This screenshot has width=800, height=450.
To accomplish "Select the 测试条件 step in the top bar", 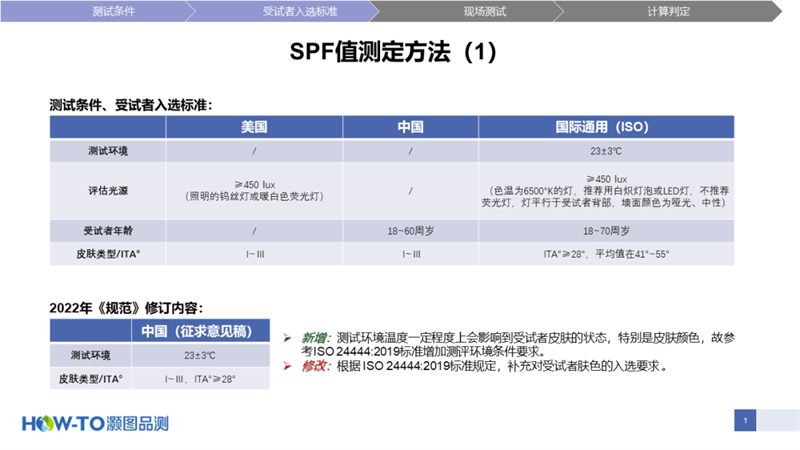I will 113,12.
